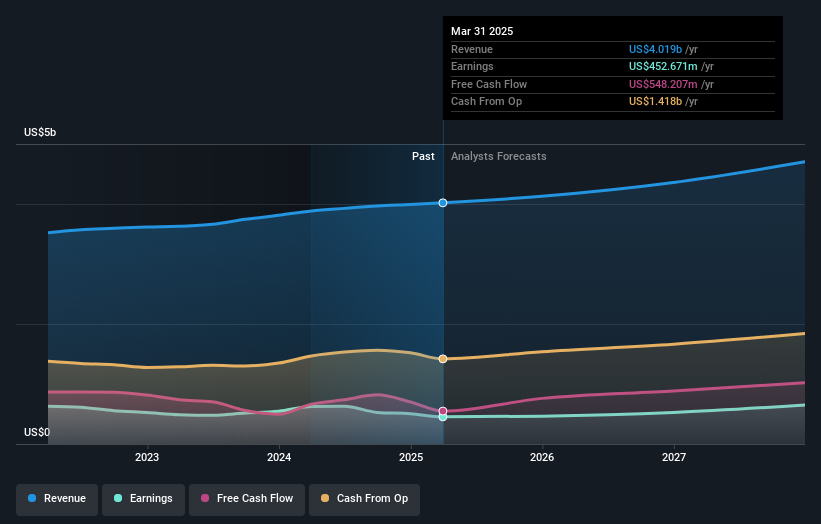The image size is (821, 524).
Task: Click the 2024 x-axis label
Action: [x=279, y=457]
